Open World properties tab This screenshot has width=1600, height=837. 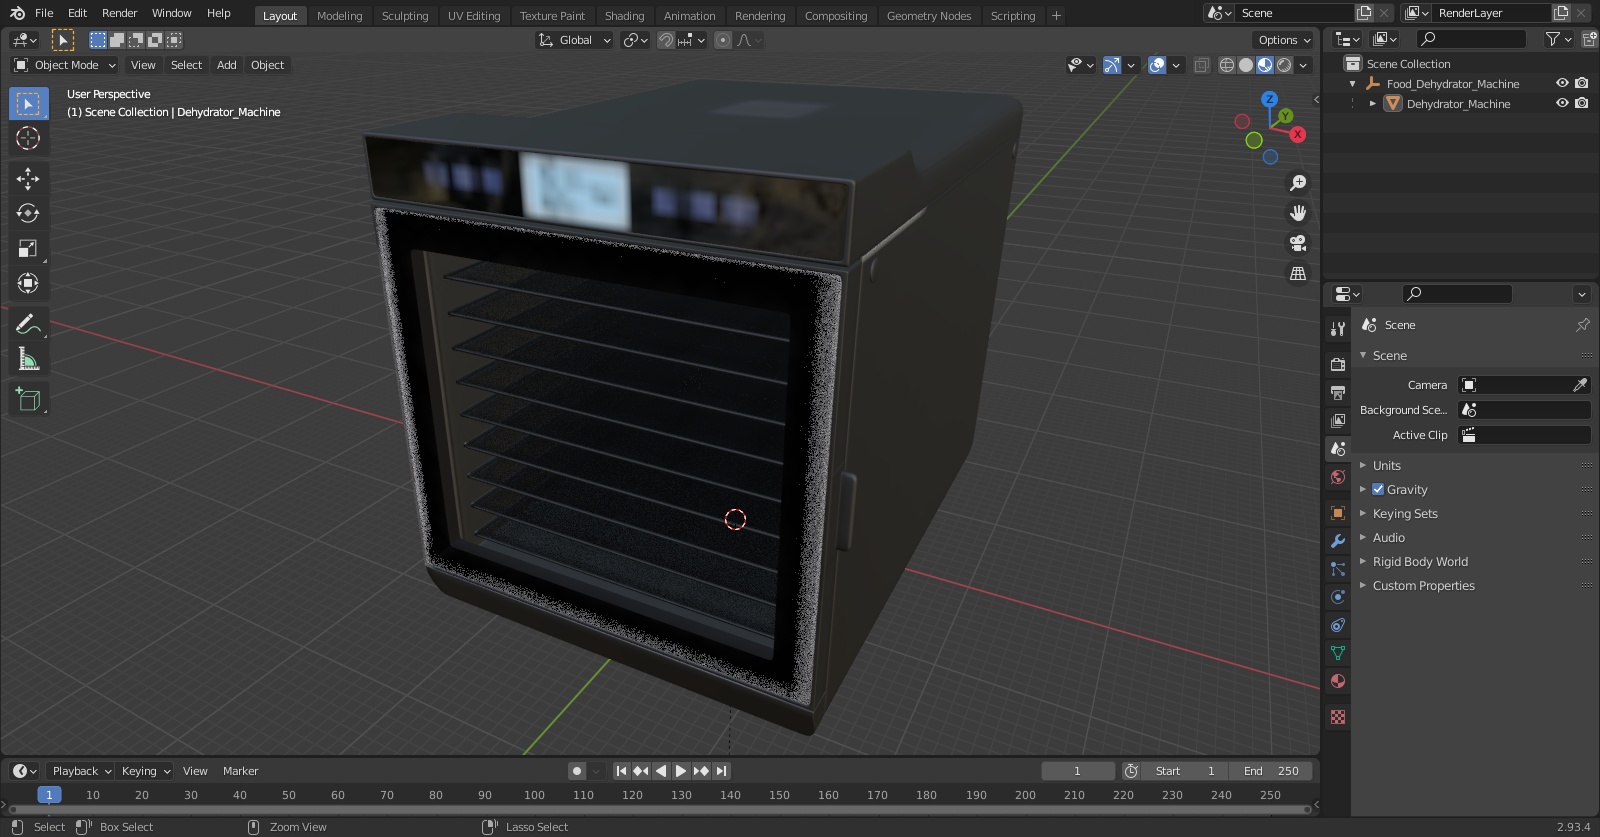1338,477
